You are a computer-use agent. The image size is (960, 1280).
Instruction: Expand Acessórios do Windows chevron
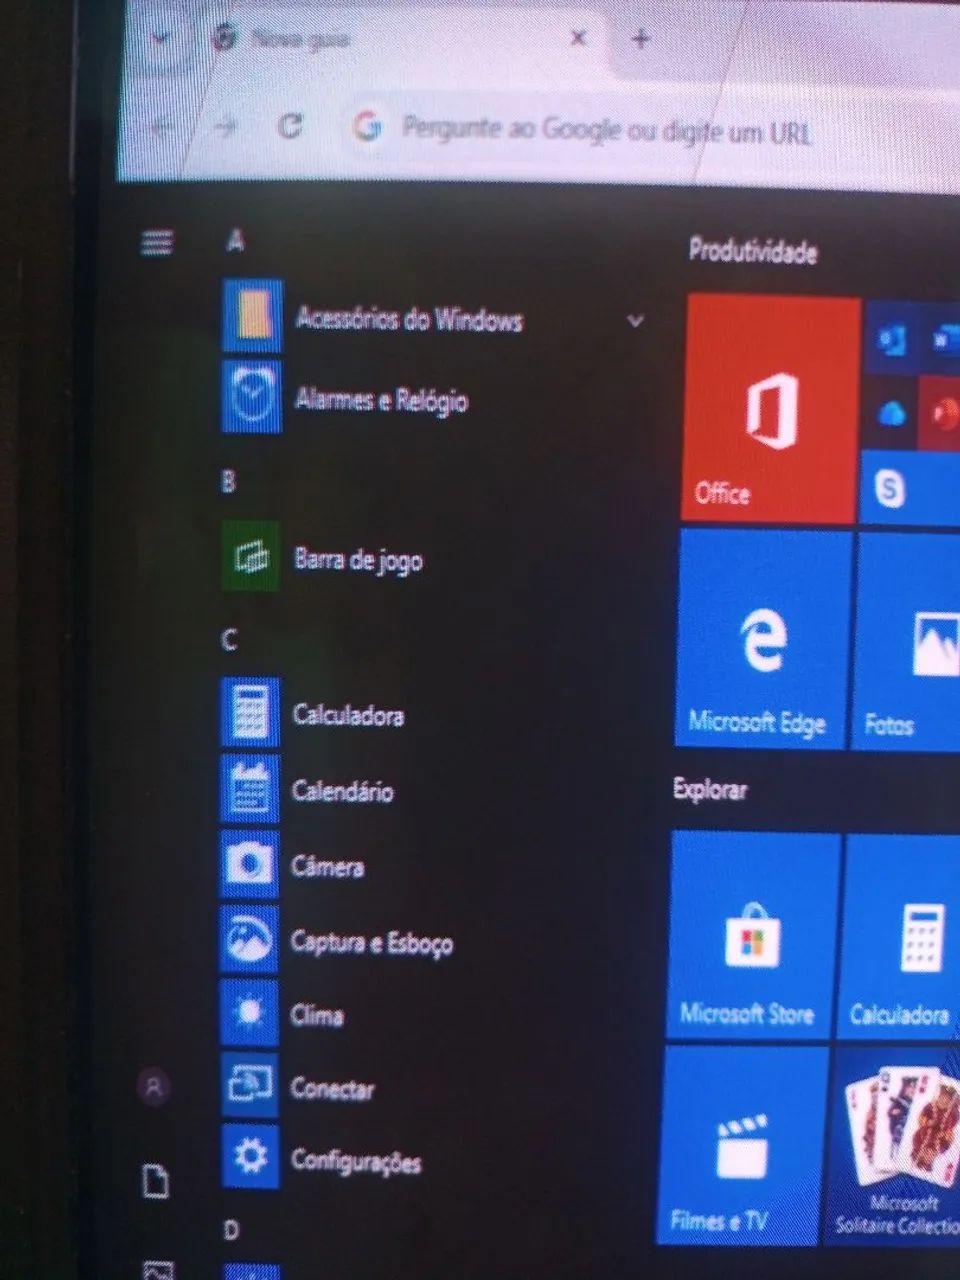coord(635,321)
